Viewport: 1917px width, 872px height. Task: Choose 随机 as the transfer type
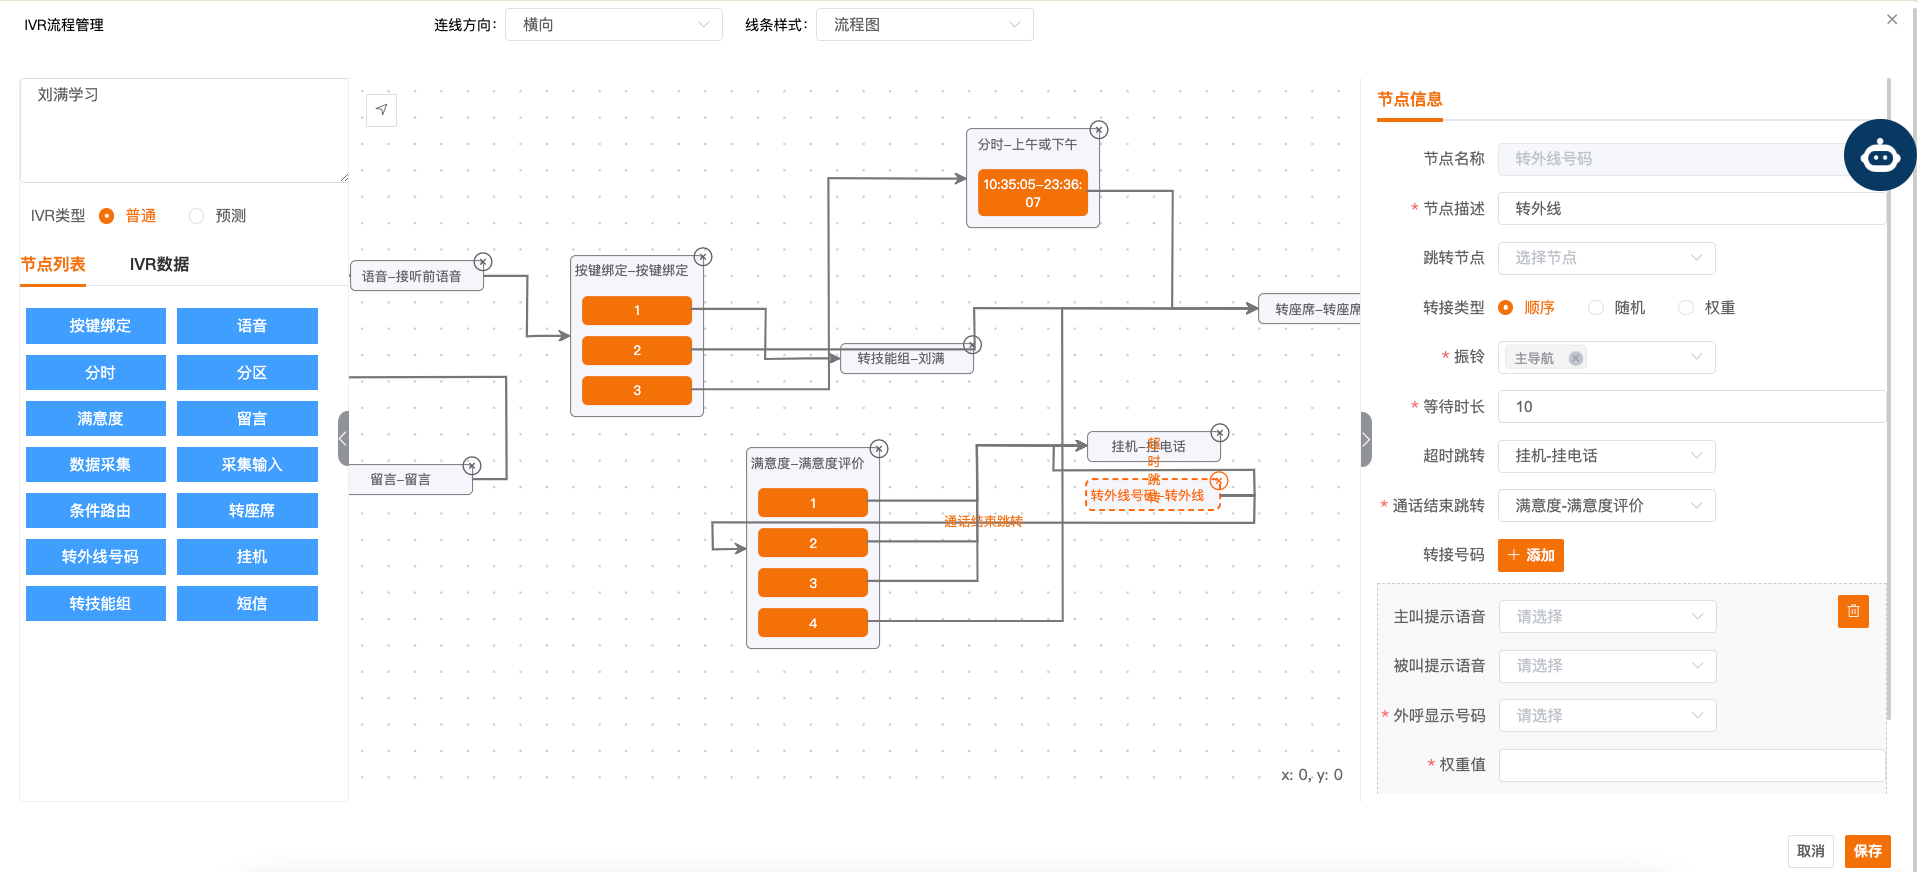pos(1596,308)
